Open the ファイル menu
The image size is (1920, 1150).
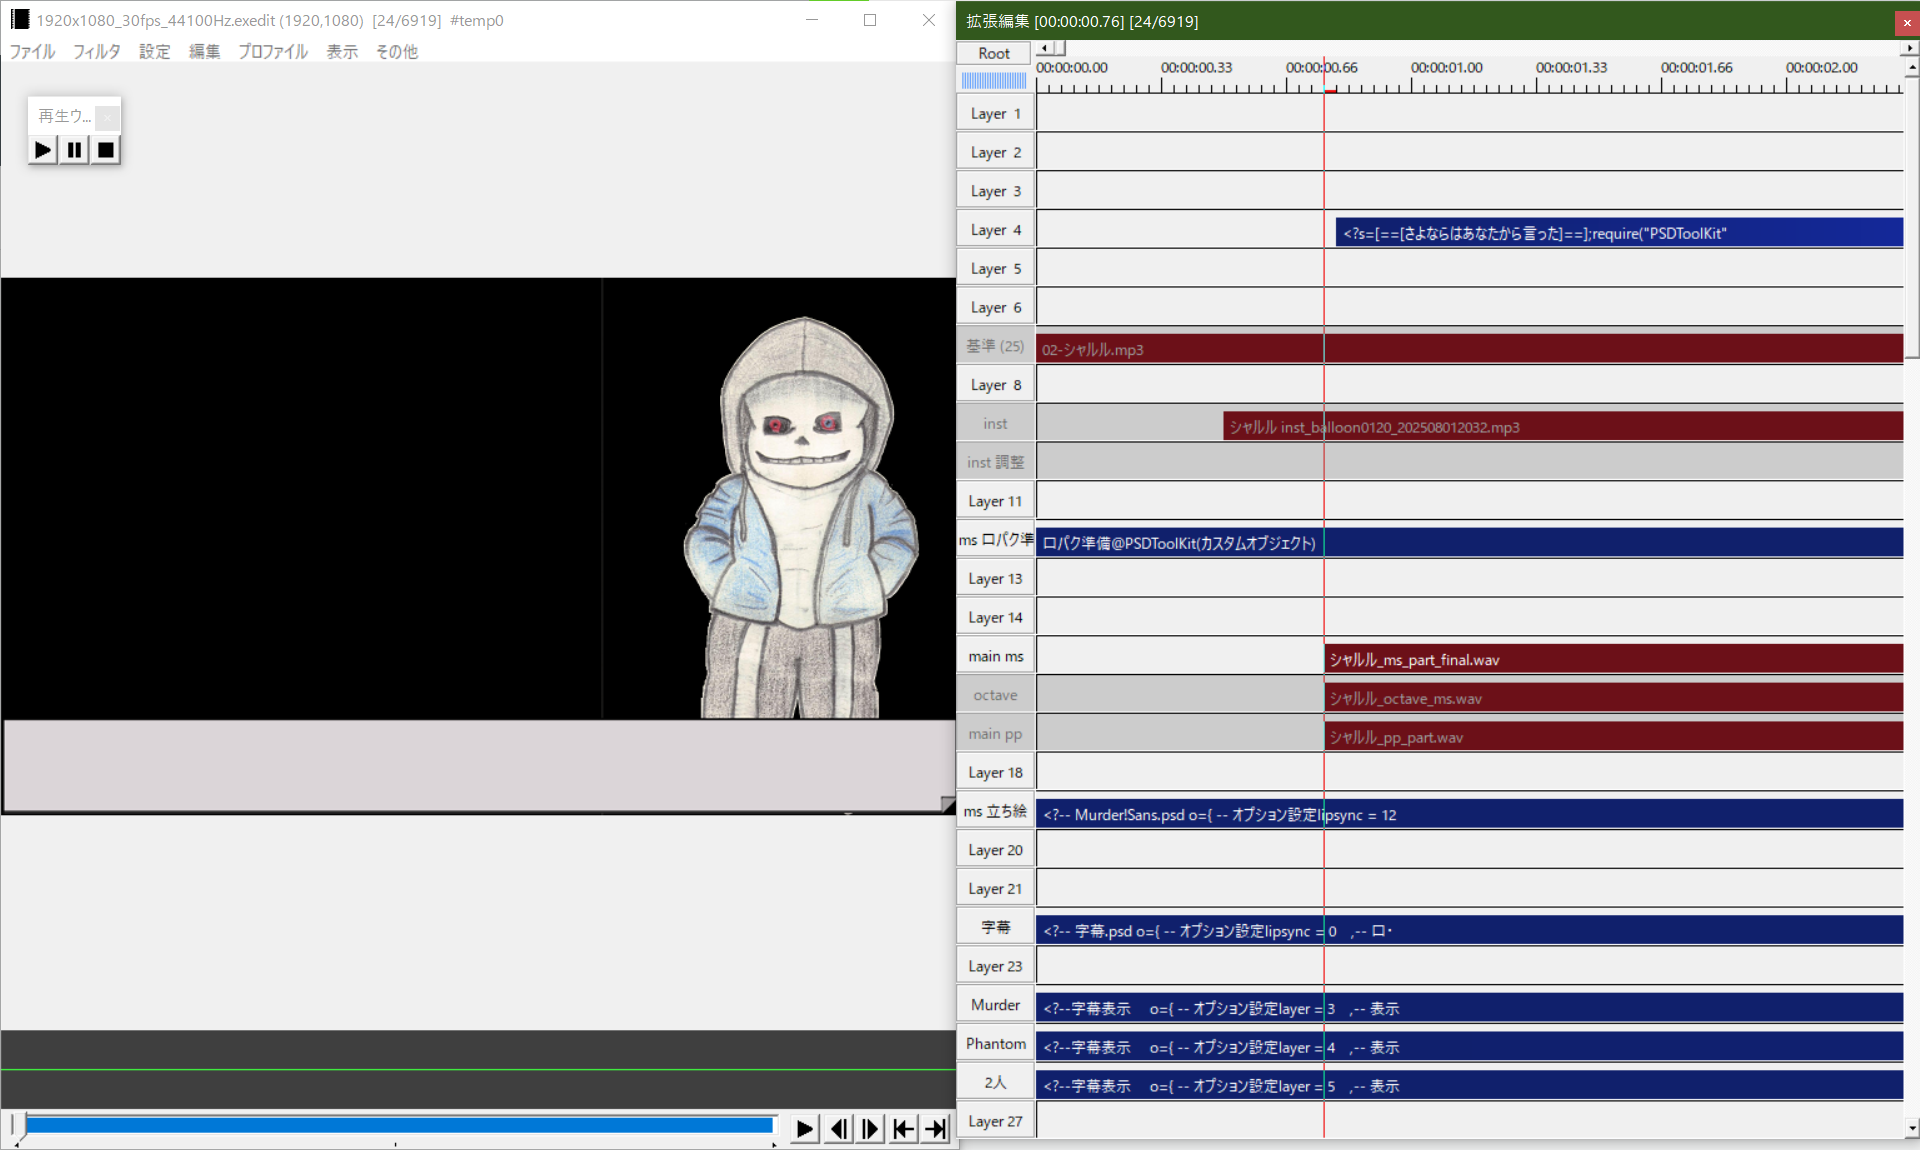coord(32,51)
